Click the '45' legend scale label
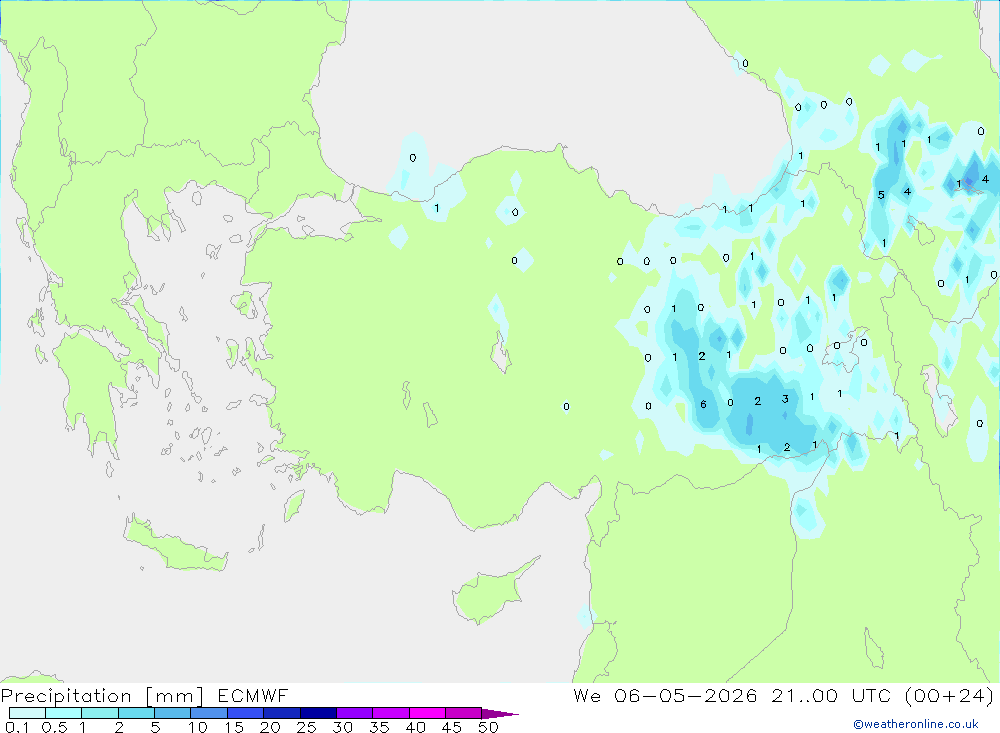The image size is (1000, 733). pos(452,727)
